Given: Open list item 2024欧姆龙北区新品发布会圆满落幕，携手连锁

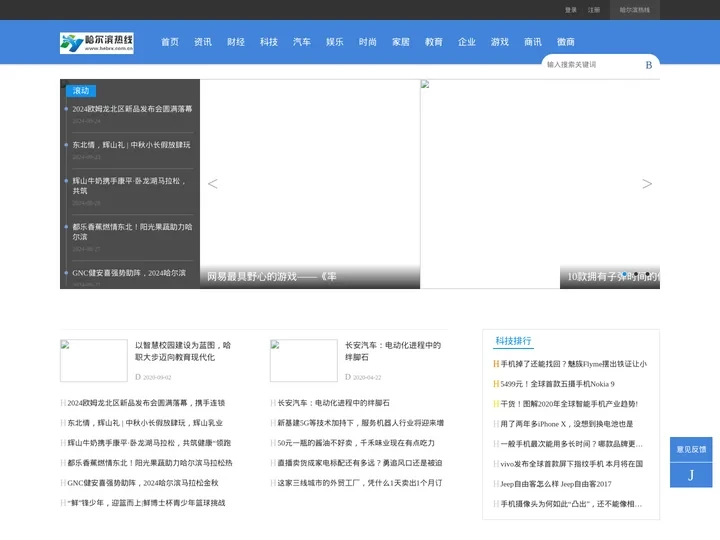Looking at the screenshot, I should click(146, 403).
